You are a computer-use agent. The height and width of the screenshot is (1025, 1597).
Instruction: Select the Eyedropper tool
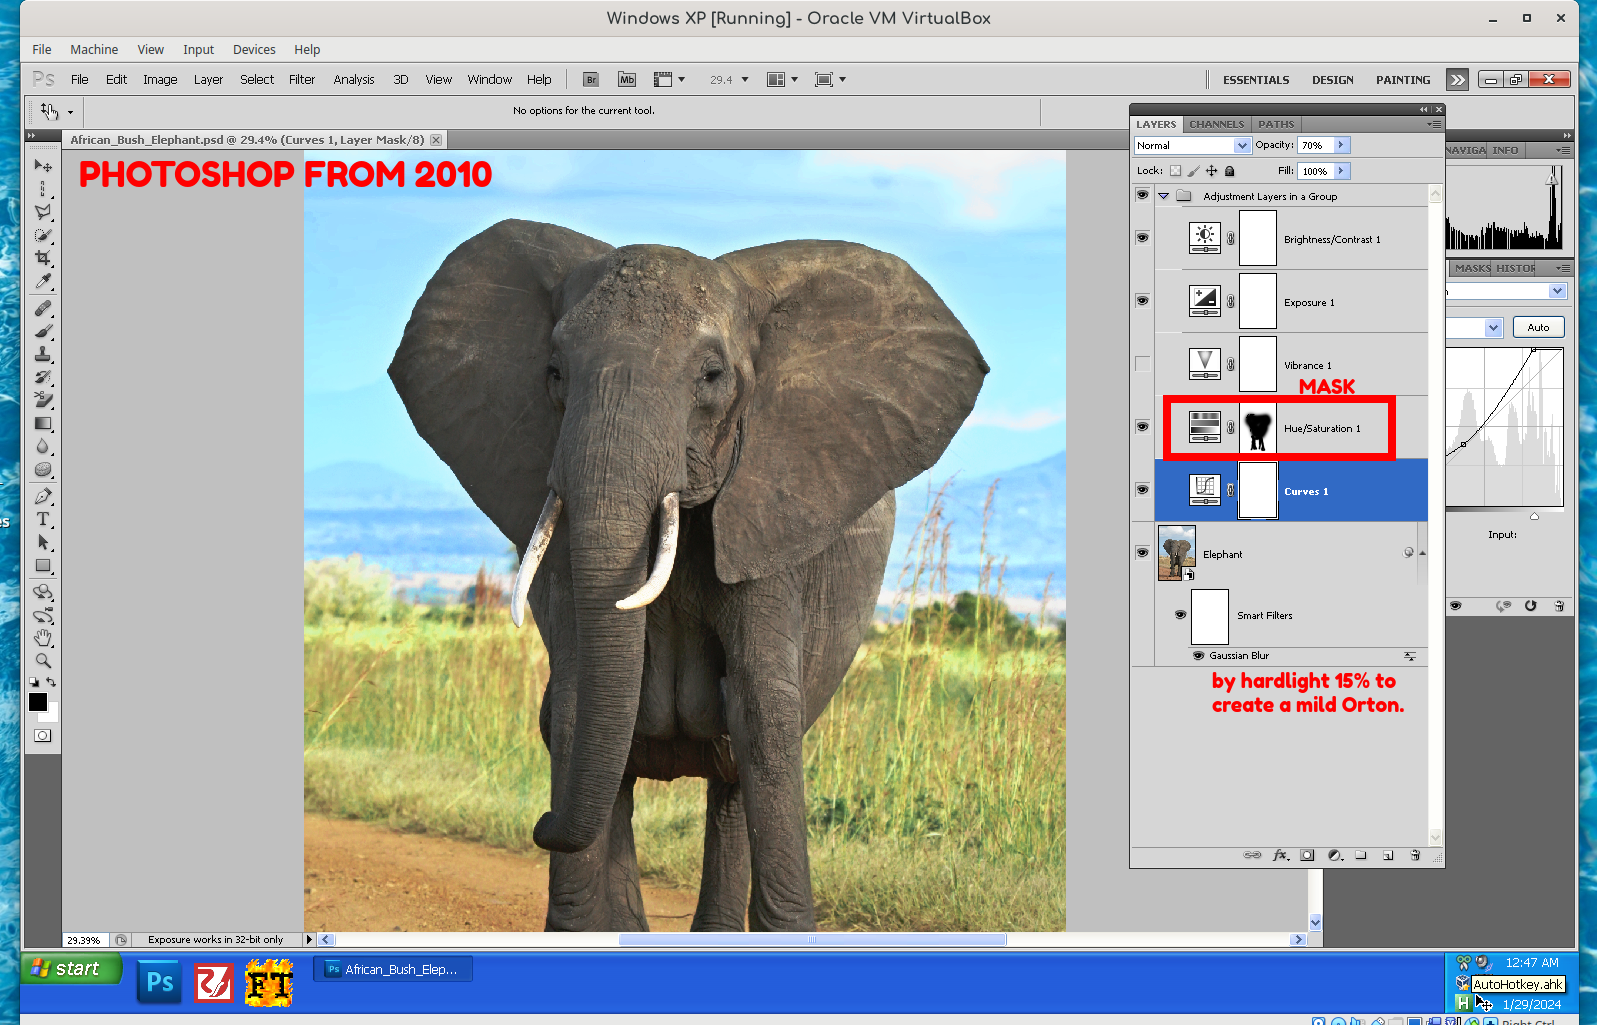pyautogui.click(x=43, y=282)
